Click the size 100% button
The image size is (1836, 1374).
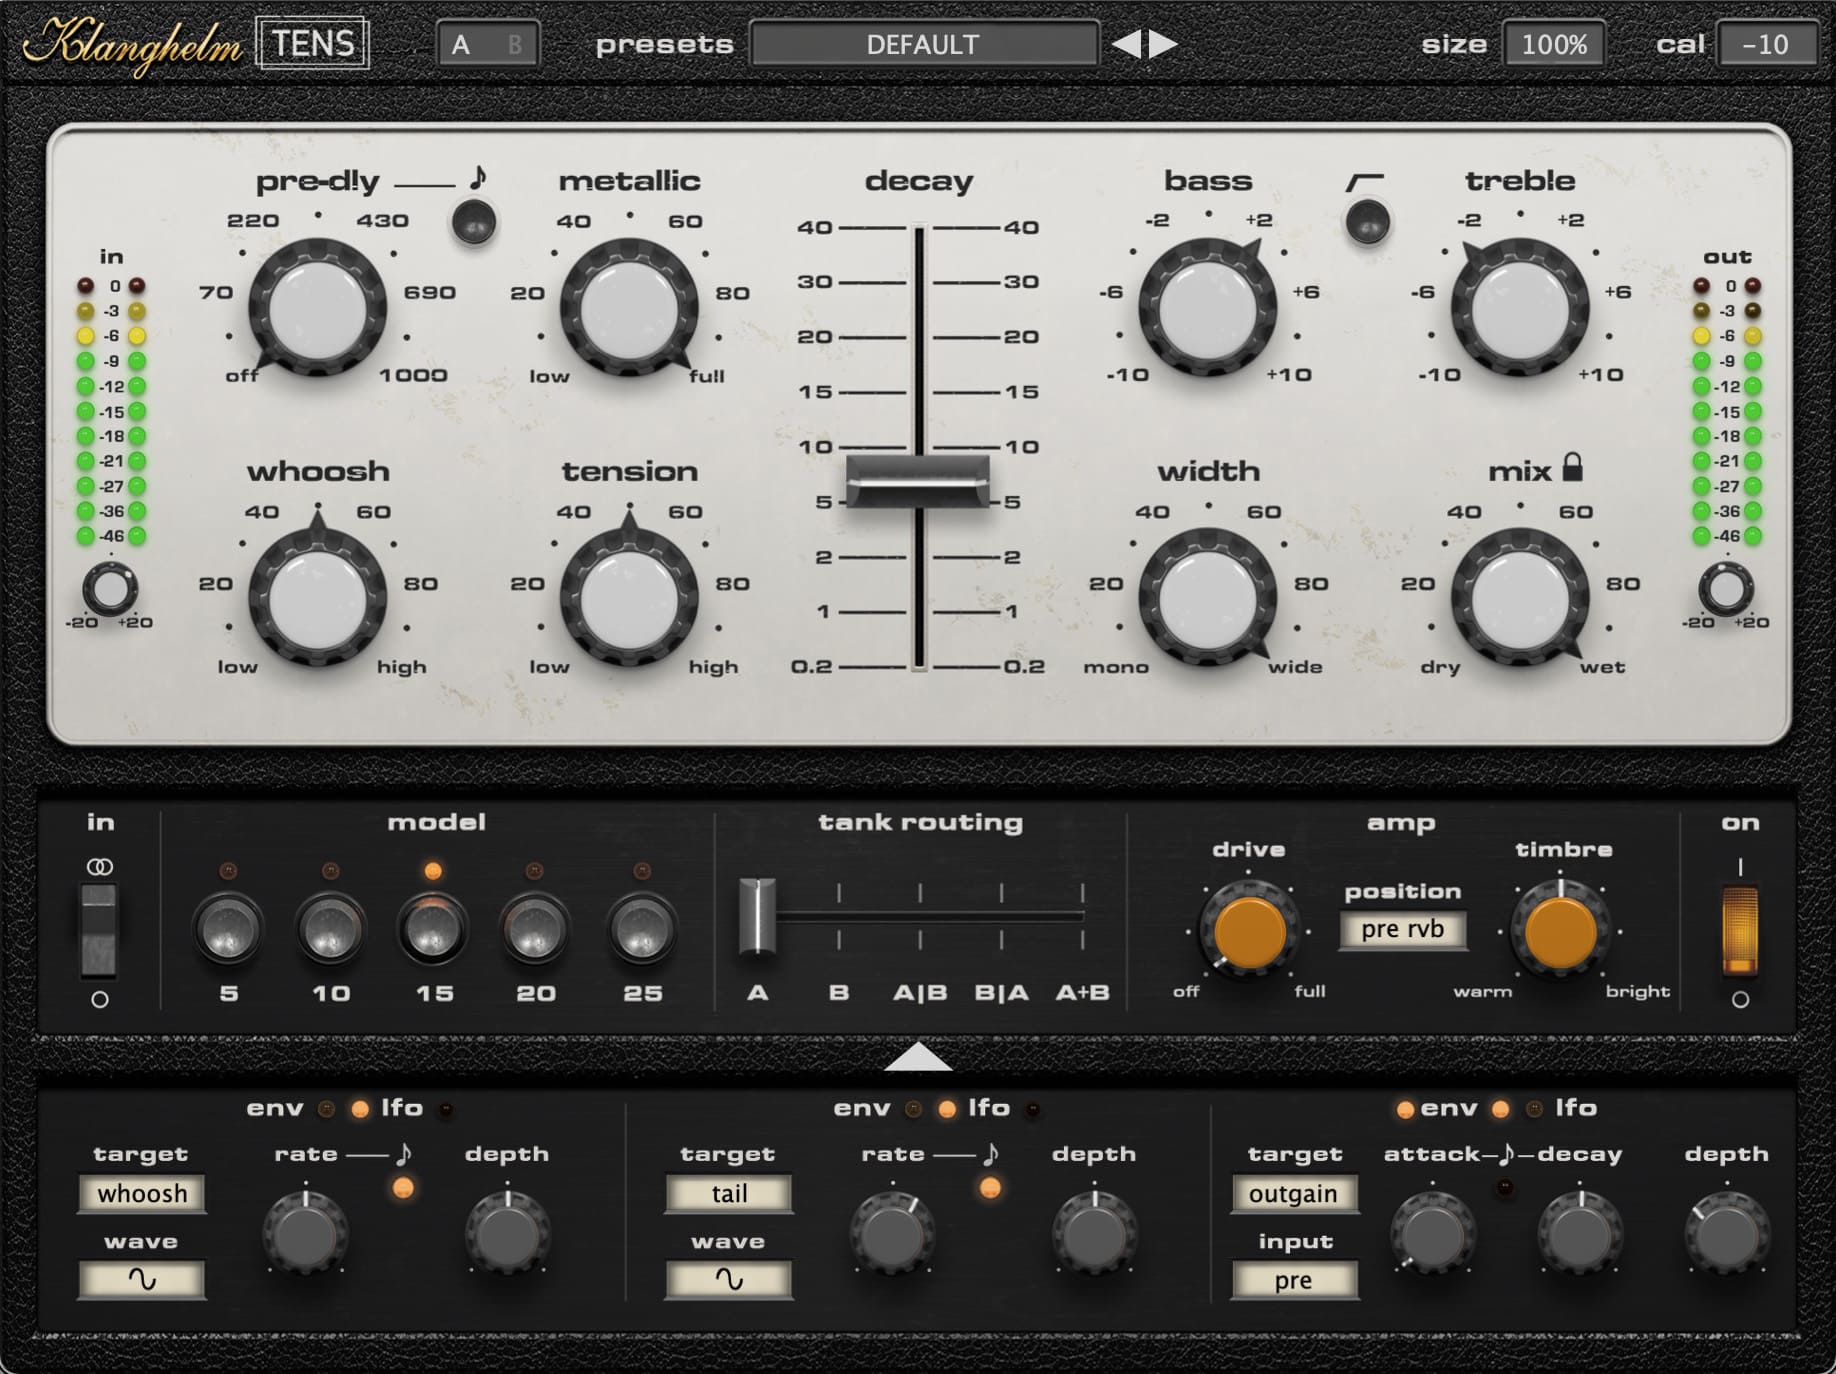[x=1554, y=45]
